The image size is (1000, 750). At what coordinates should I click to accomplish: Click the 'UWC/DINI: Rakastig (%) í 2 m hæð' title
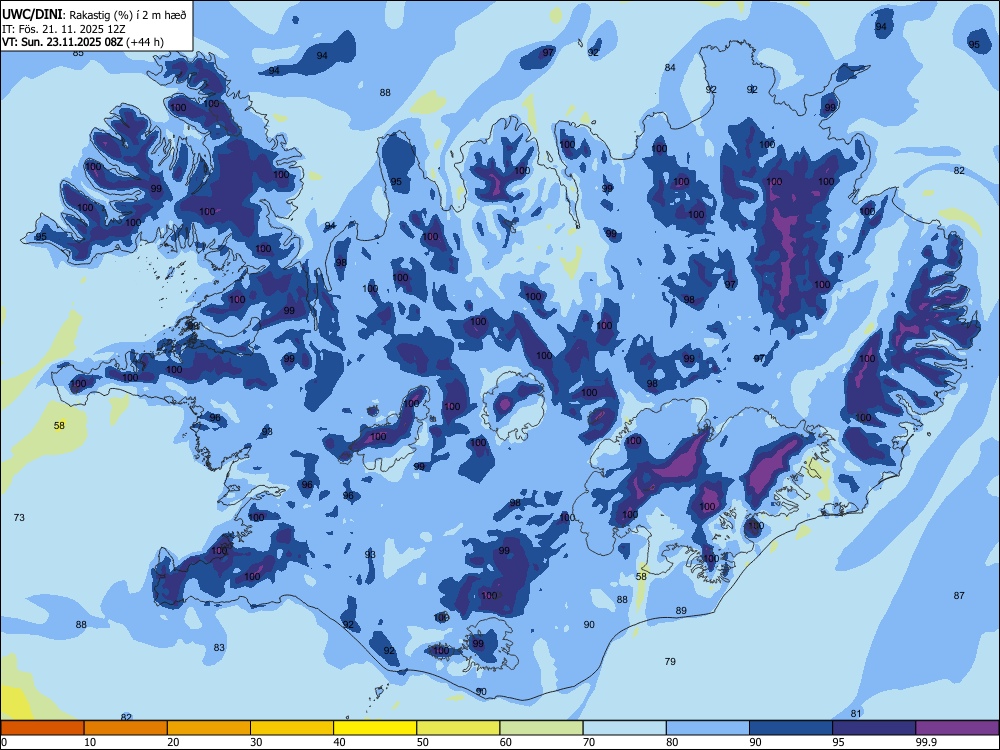point(94,15)
